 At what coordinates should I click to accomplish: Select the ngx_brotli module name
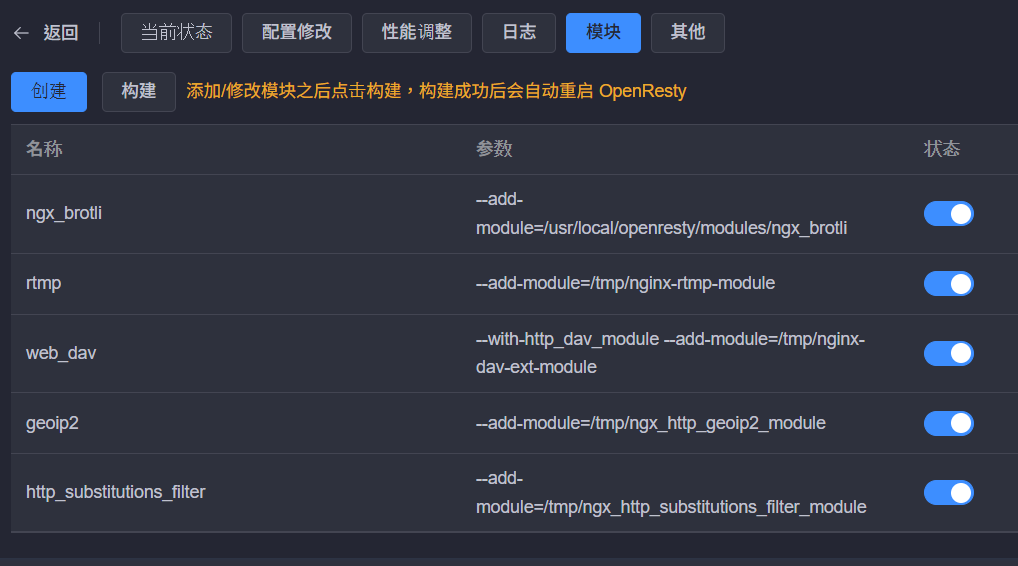(64, 214)
